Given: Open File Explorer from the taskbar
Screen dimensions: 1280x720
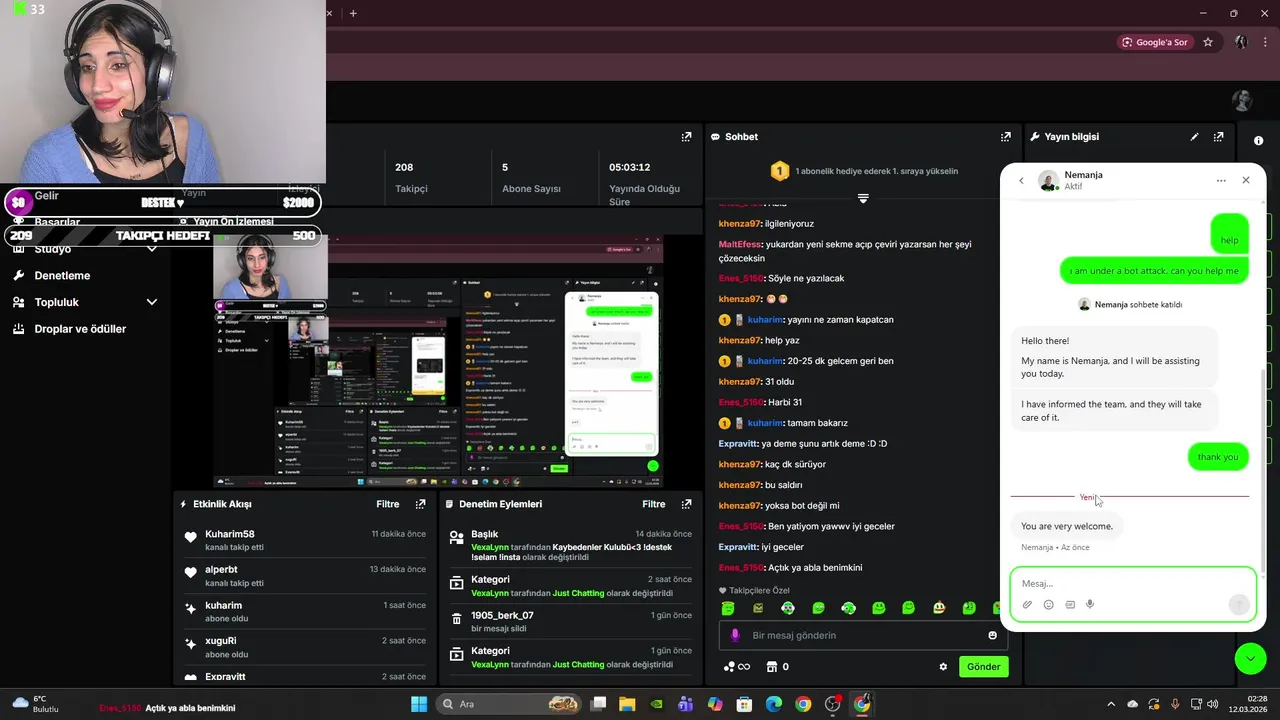Looking at the screenshot, I should point(627,704).
